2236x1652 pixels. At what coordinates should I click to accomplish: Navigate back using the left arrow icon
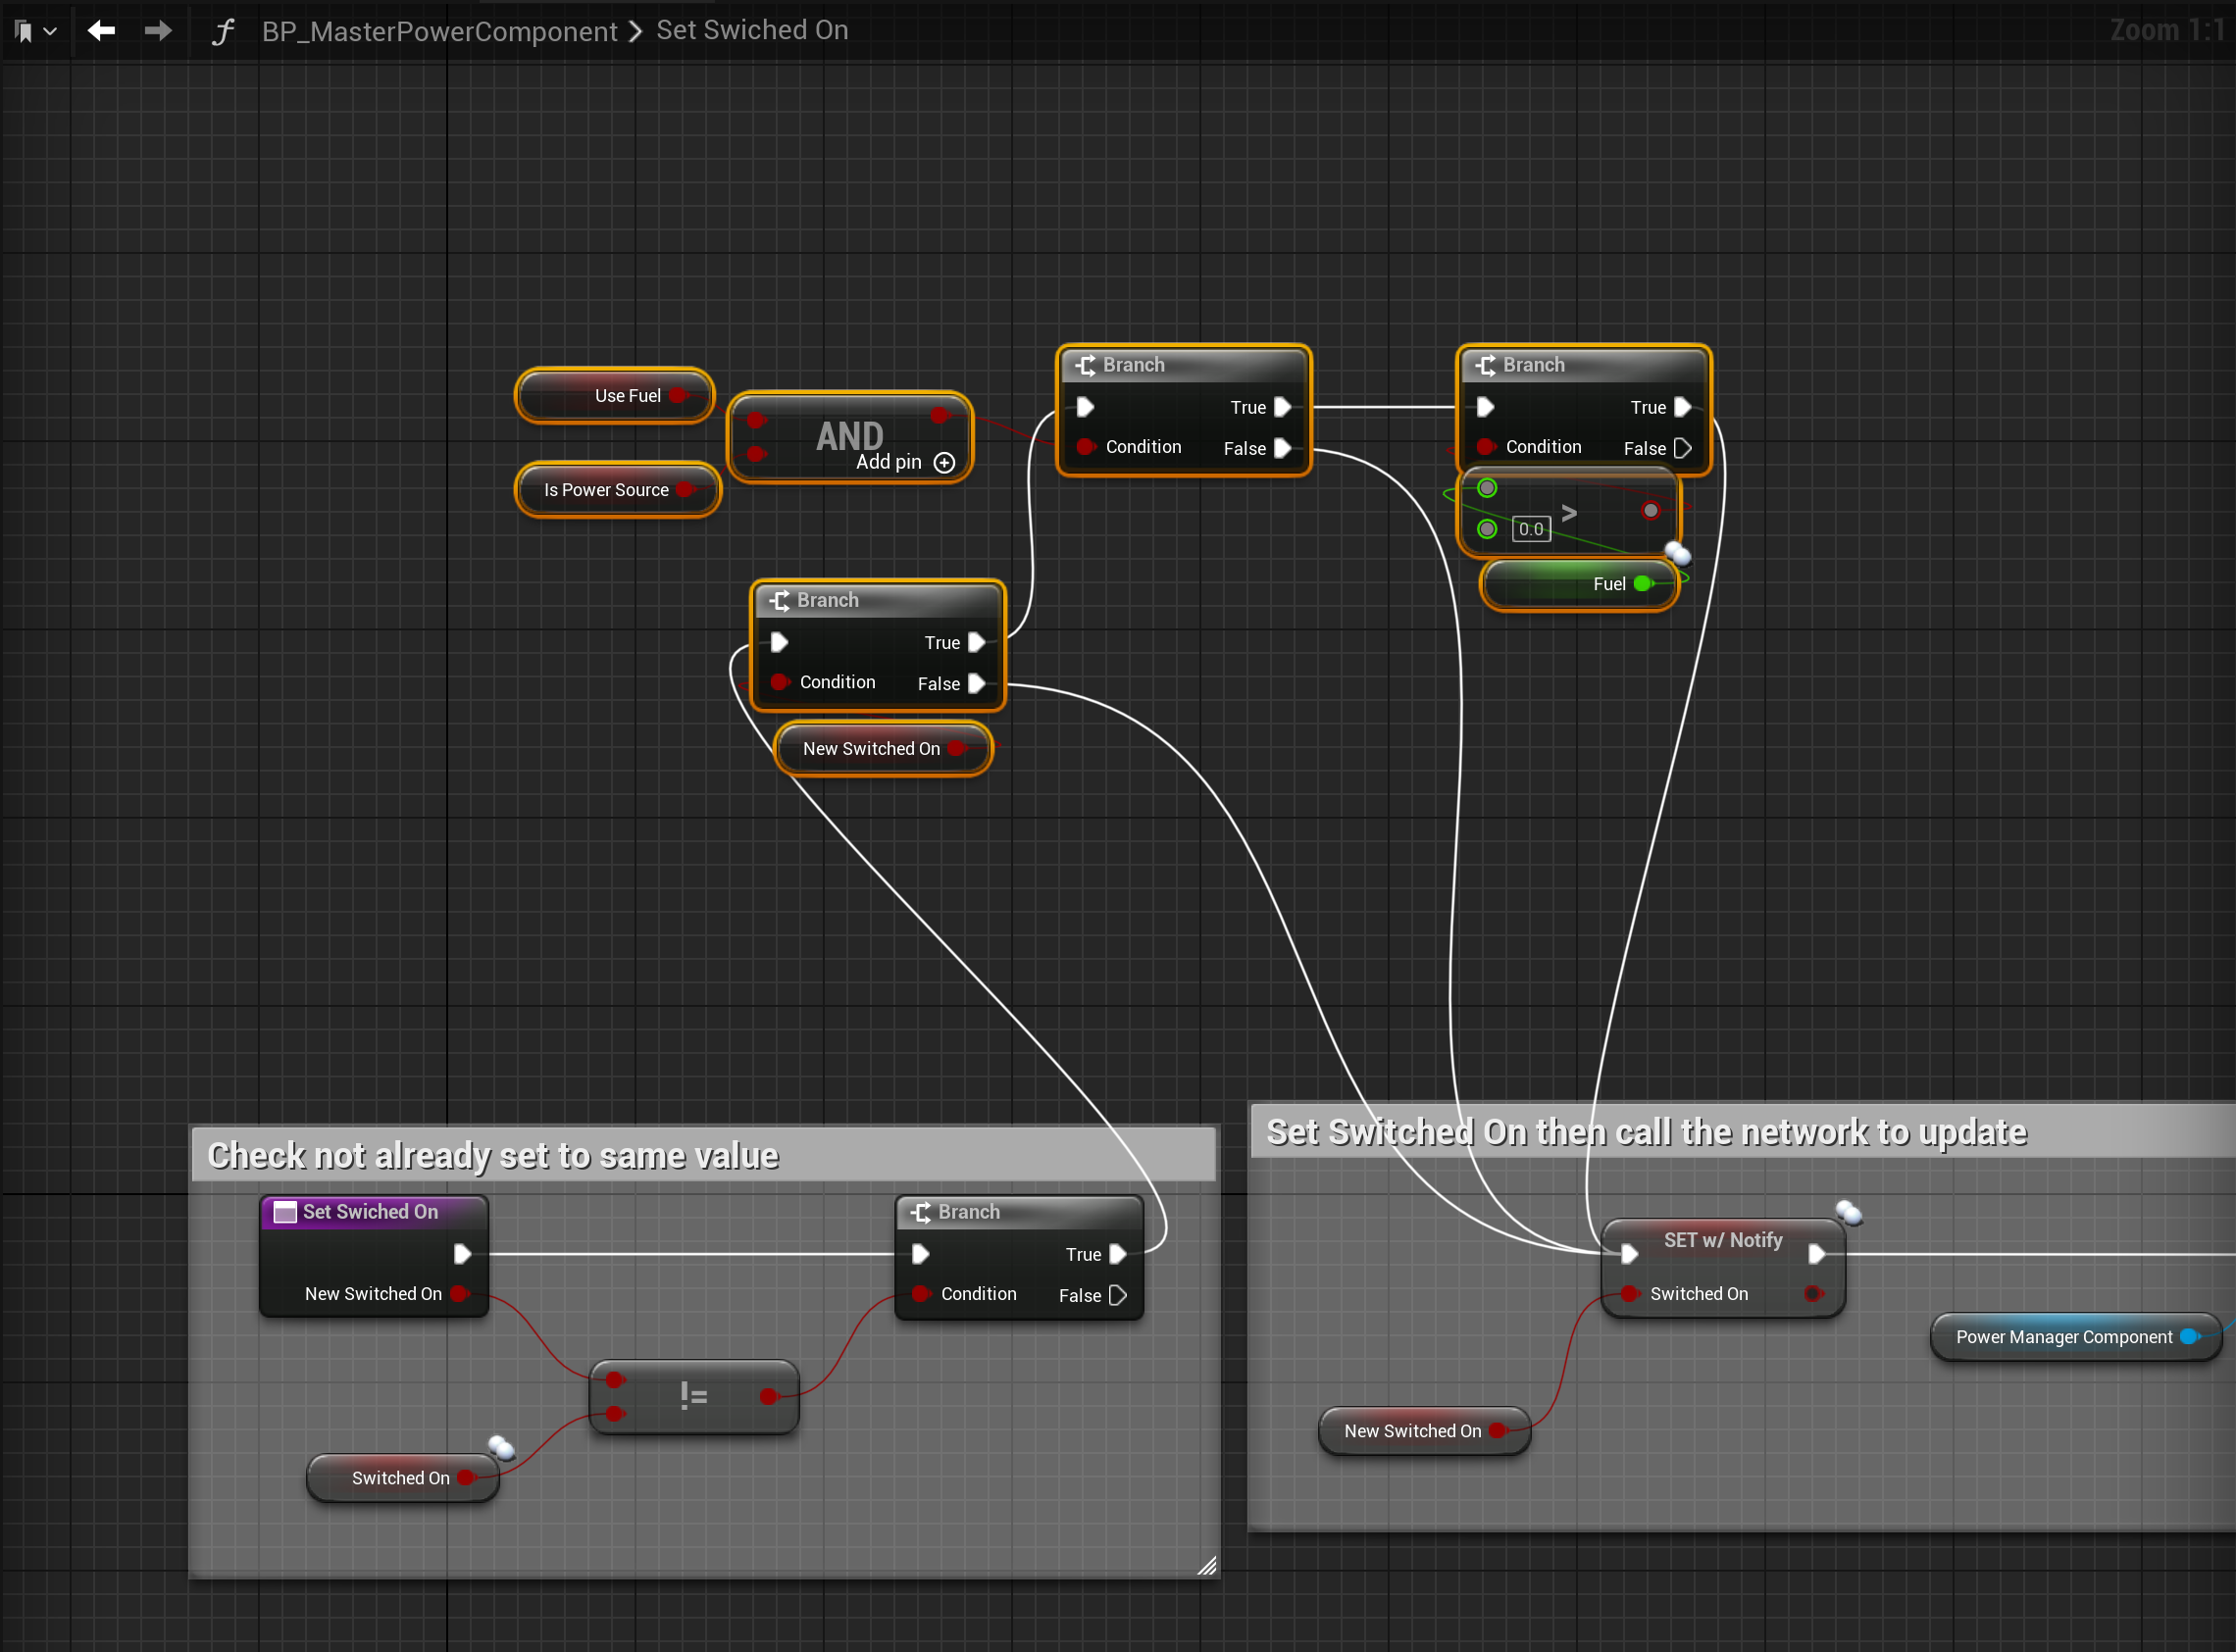(101, 30)
